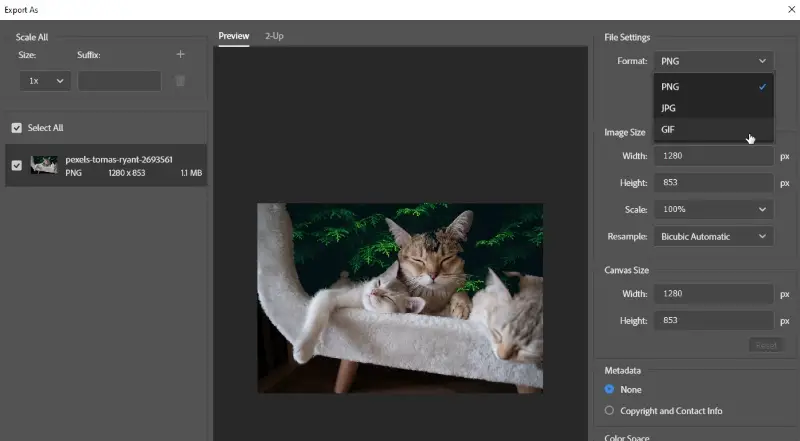Click the file thumbnail in asset list
This screenshot has height=441, width=800.
[43, 166]
